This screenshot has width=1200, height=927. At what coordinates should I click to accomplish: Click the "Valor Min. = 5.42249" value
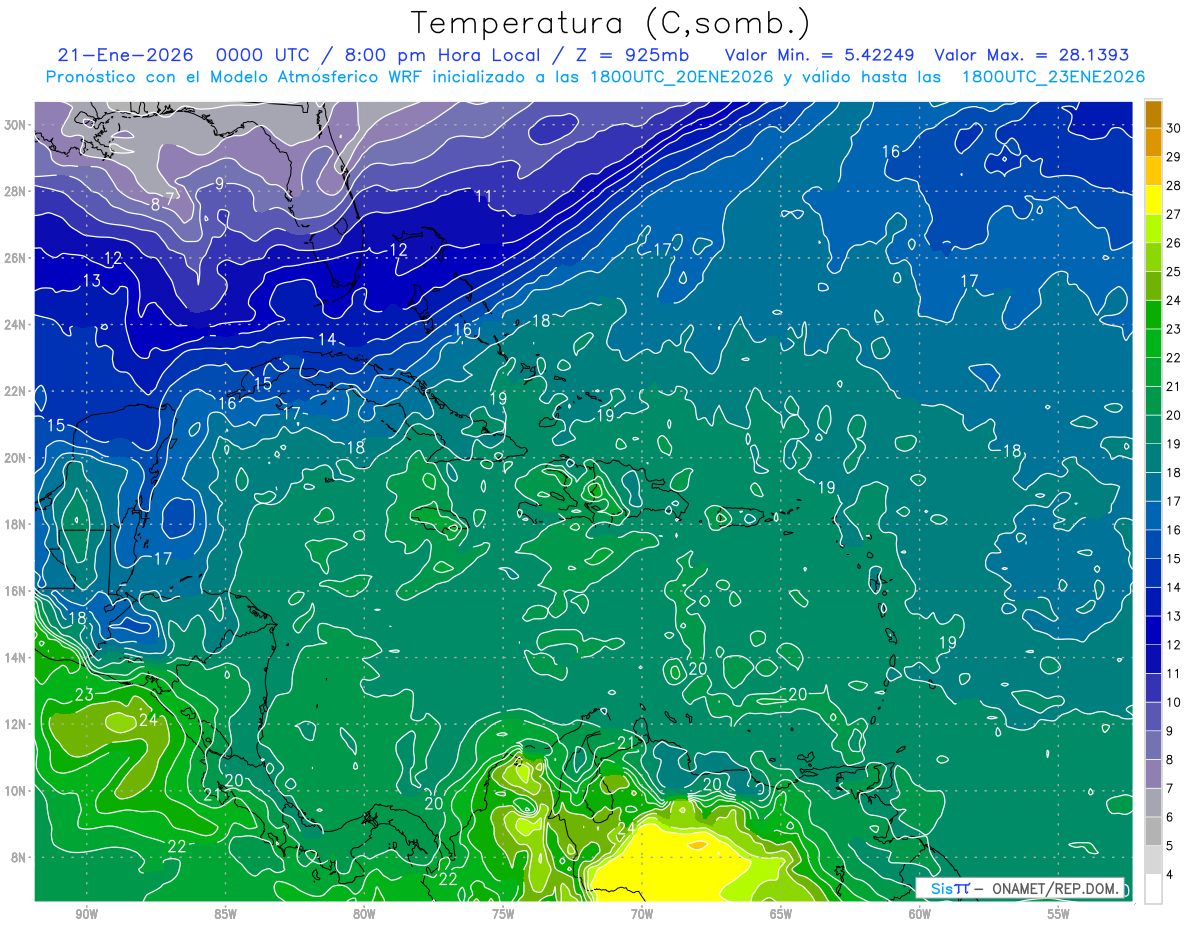click(x=820, y=55)
